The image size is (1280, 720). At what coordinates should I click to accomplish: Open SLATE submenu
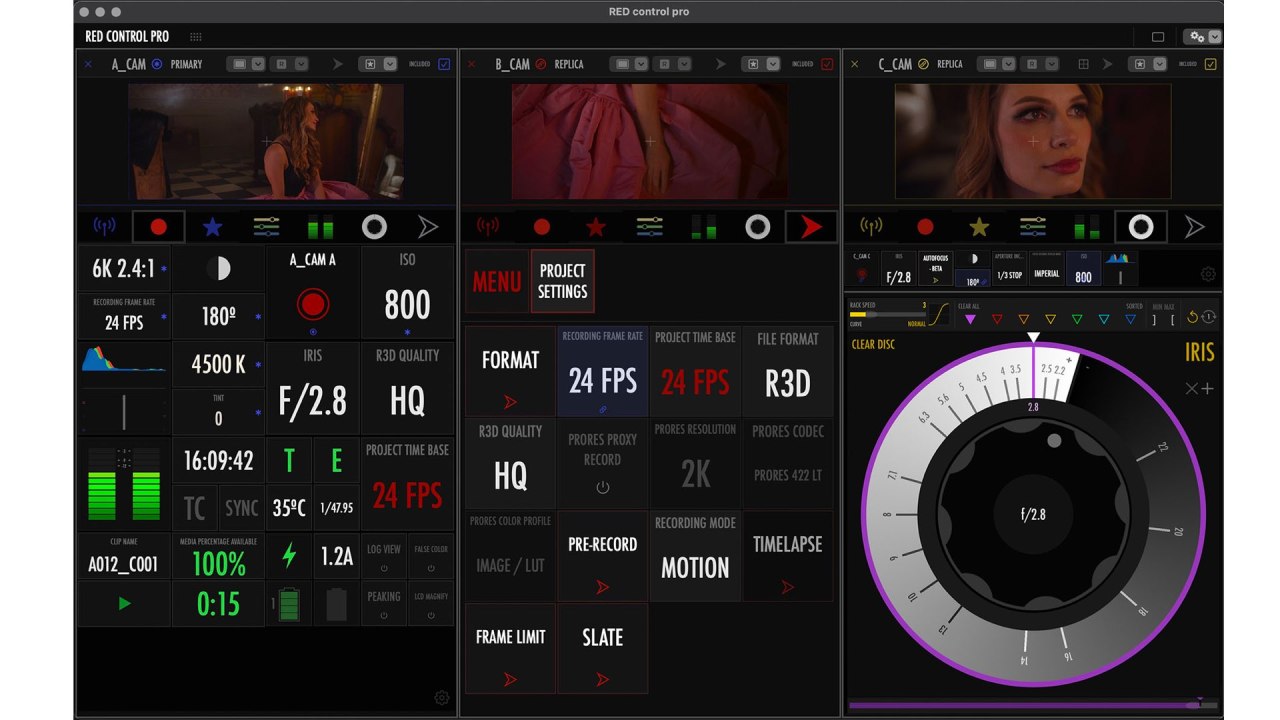click(602, 648)
